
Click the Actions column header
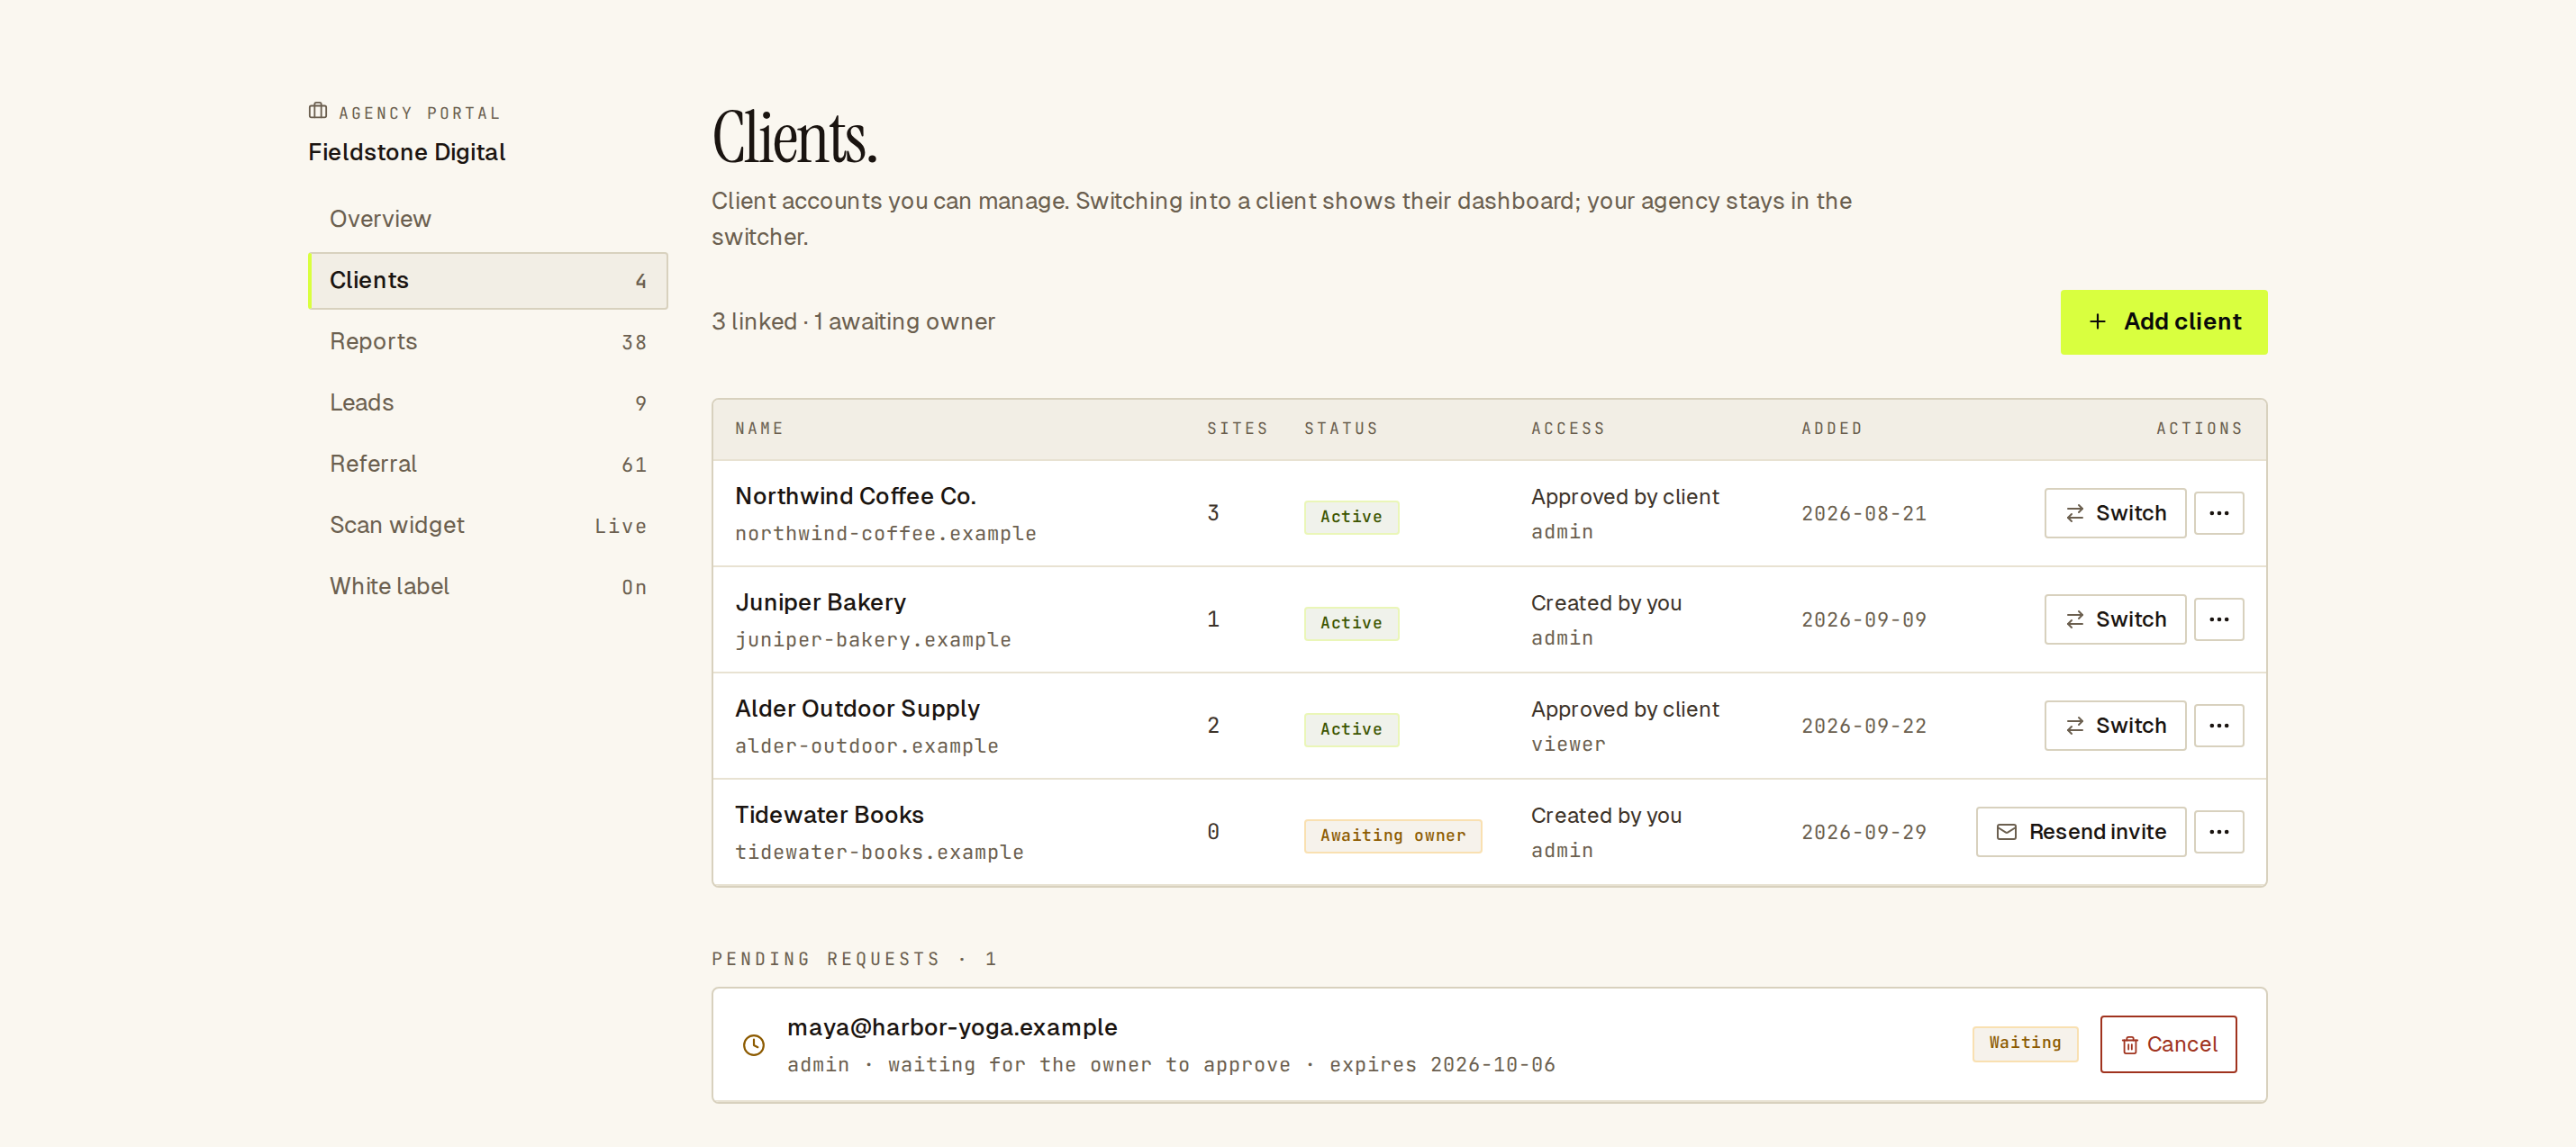[x=2199, y=428]
